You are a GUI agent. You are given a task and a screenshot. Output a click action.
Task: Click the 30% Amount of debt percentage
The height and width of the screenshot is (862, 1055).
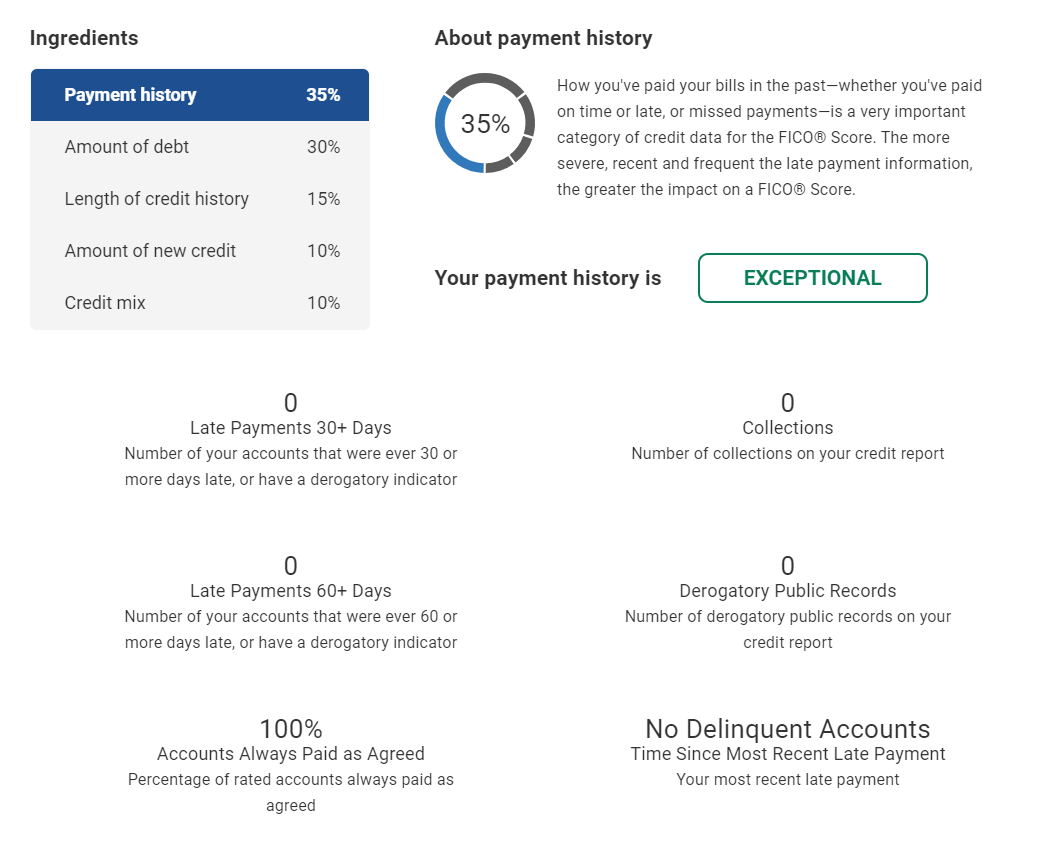coord(323,147)
